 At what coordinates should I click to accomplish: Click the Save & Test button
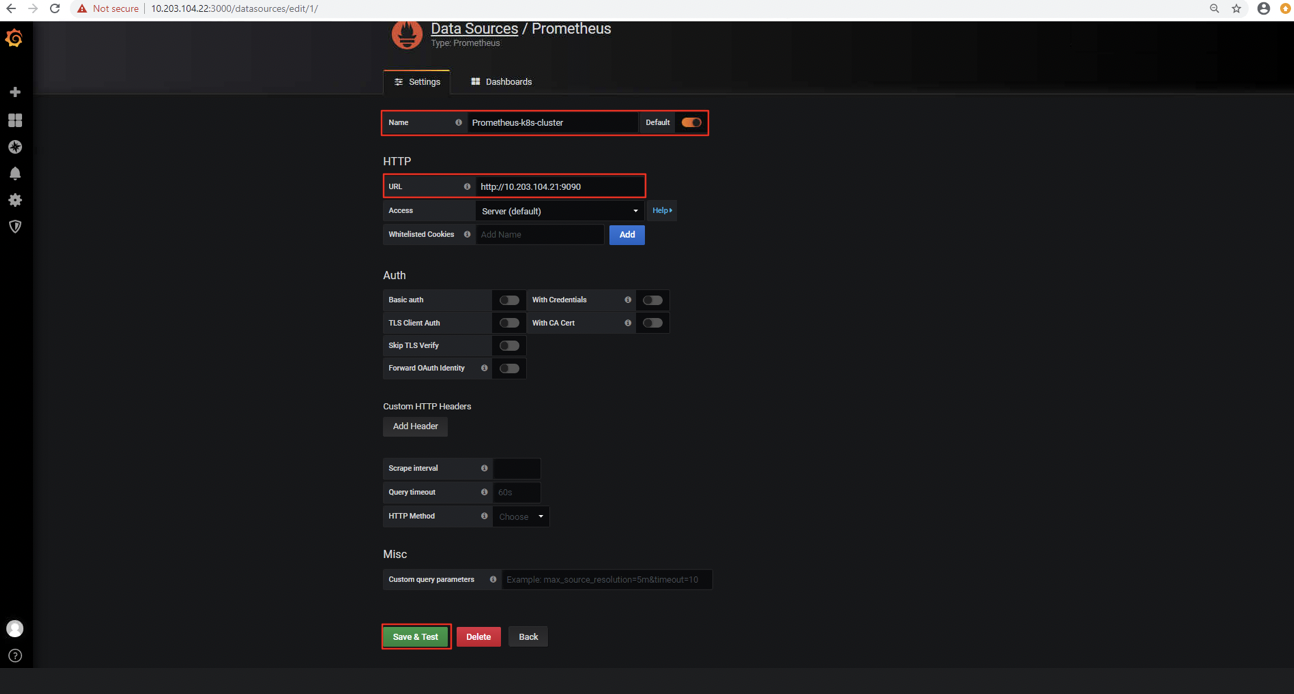click(x=415, y=637)
